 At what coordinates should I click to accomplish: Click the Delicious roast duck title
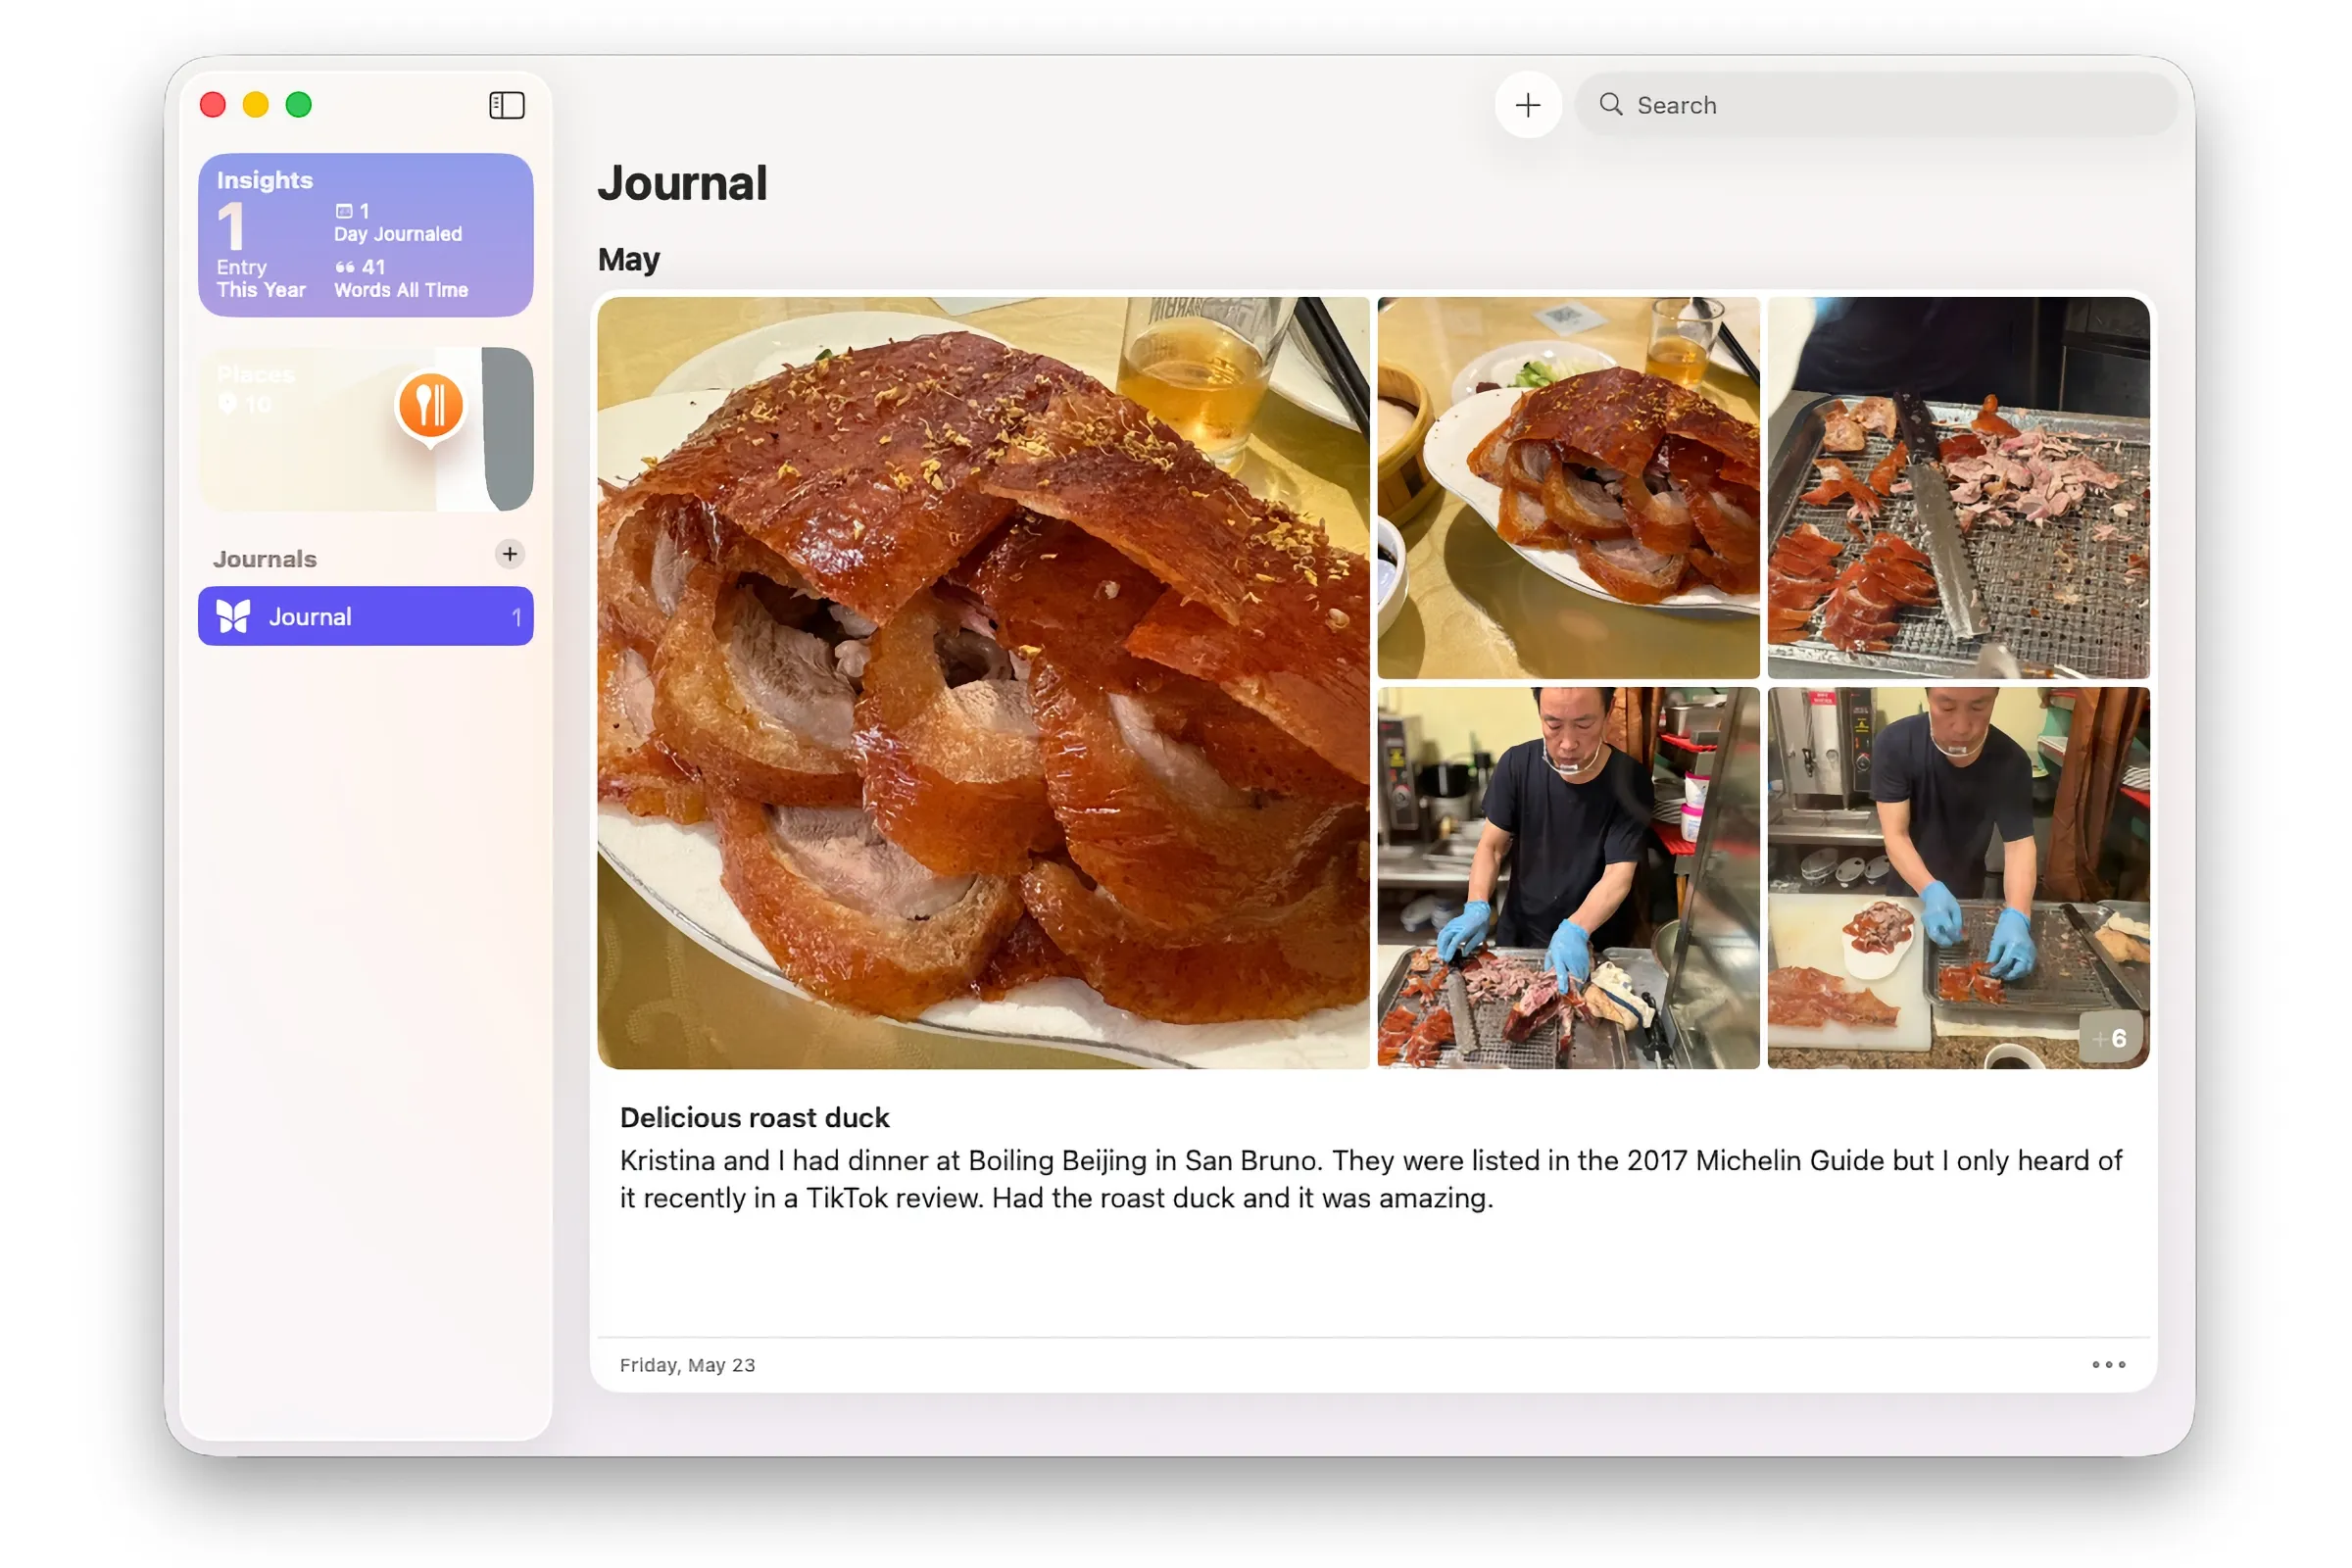pyautogui.click(x=755, y=1117)
